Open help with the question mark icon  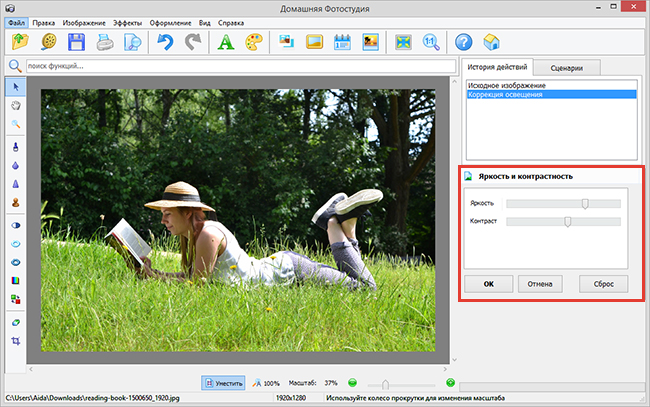463,42
